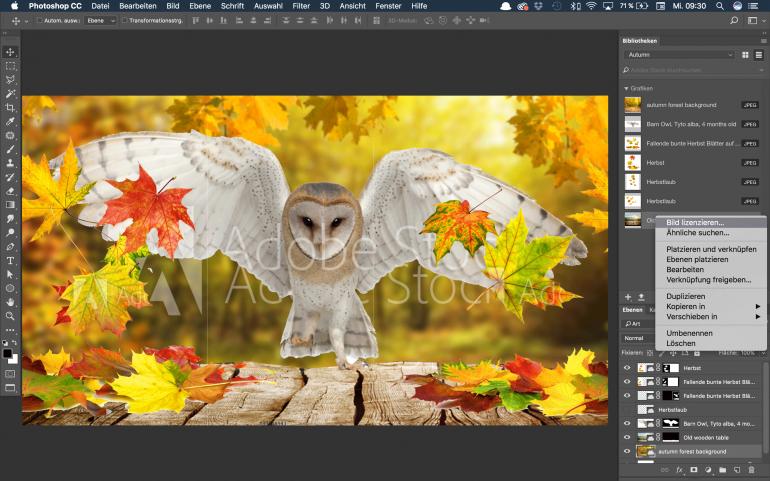
Task: Select the Crop tool
Action: [x=10, y=107]
